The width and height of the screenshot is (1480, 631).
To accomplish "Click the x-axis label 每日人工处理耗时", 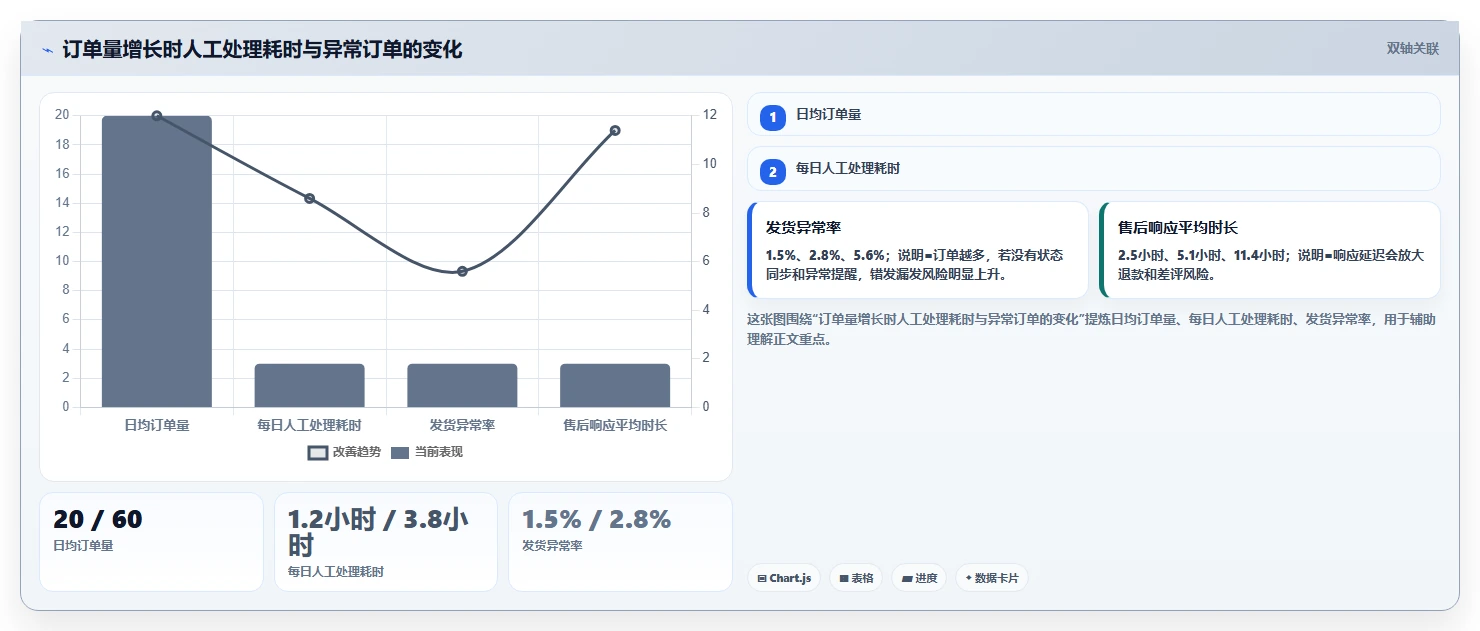I will (309, 425).
